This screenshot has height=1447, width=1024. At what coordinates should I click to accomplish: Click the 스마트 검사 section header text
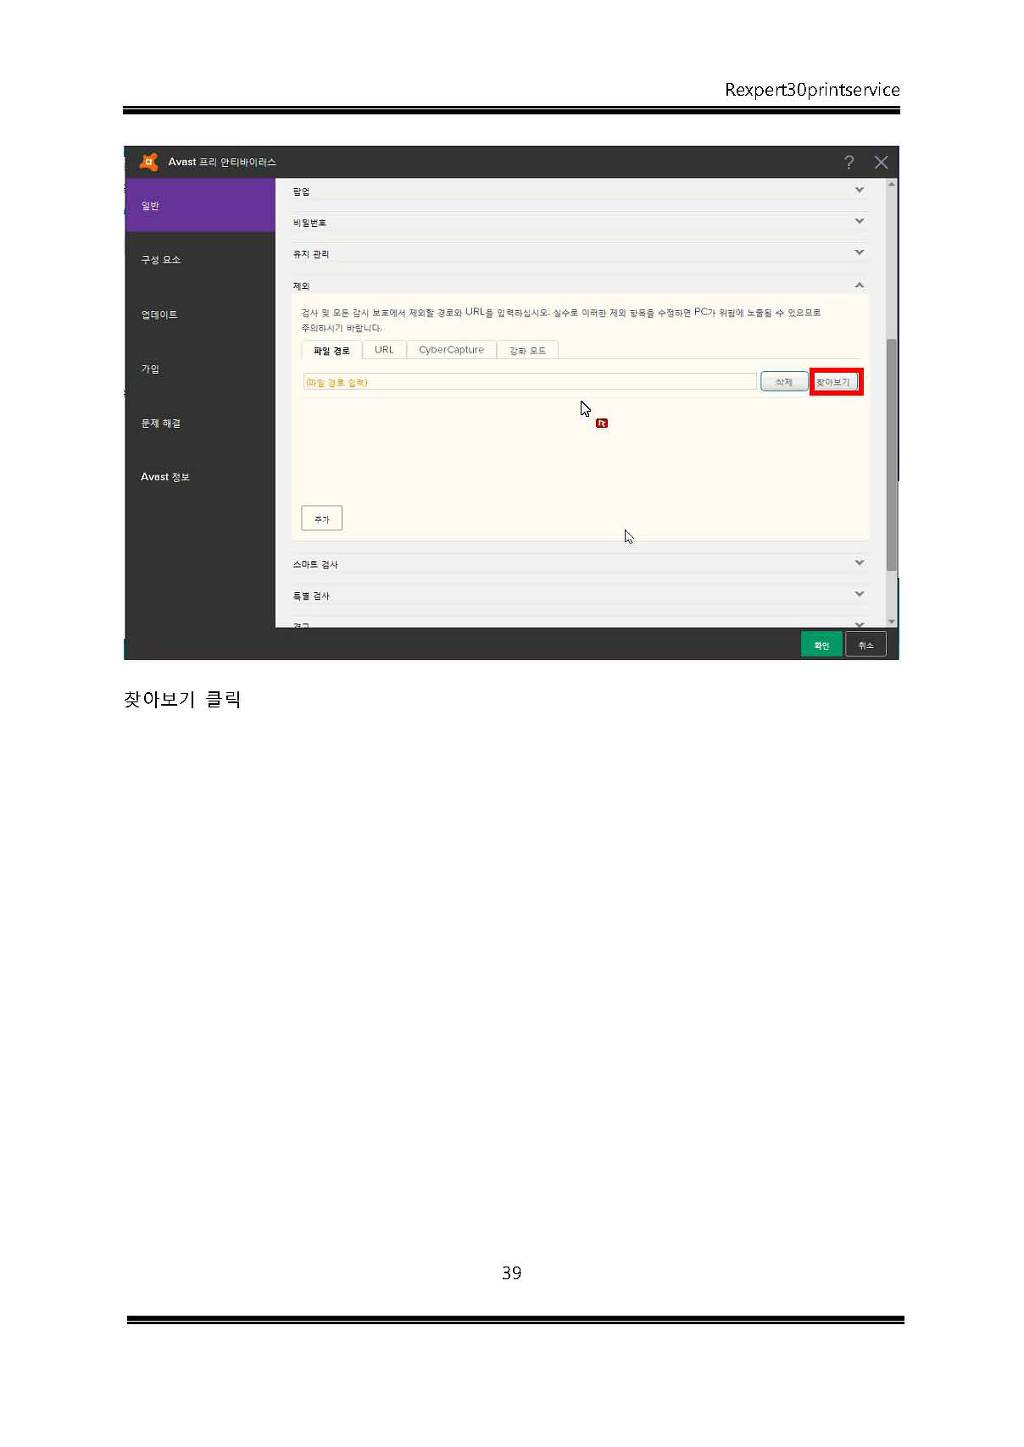(315, 565)
